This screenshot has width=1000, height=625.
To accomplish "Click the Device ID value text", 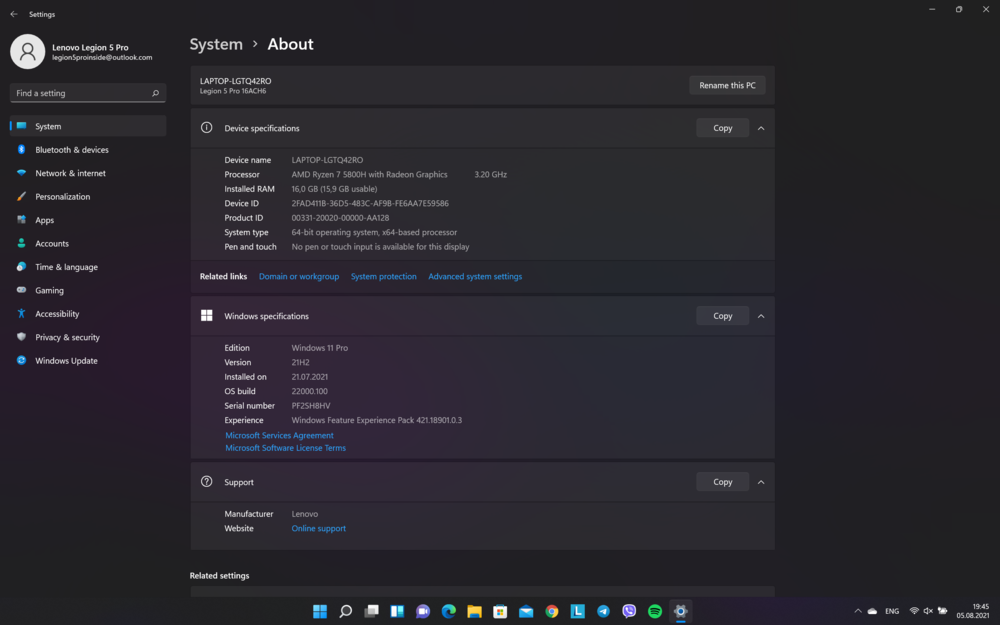I will [x=370, y=203].
